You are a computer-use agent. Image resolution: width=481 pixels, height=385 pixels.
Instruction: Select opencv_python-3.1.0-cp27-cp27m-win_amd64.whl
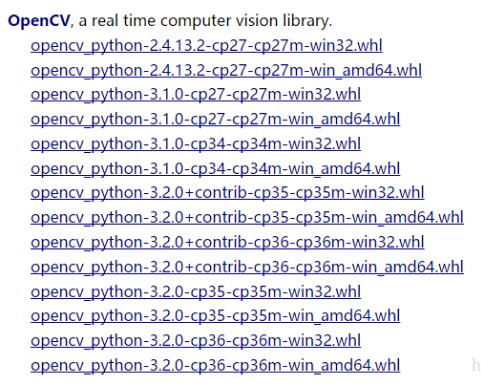click(215, 119)
